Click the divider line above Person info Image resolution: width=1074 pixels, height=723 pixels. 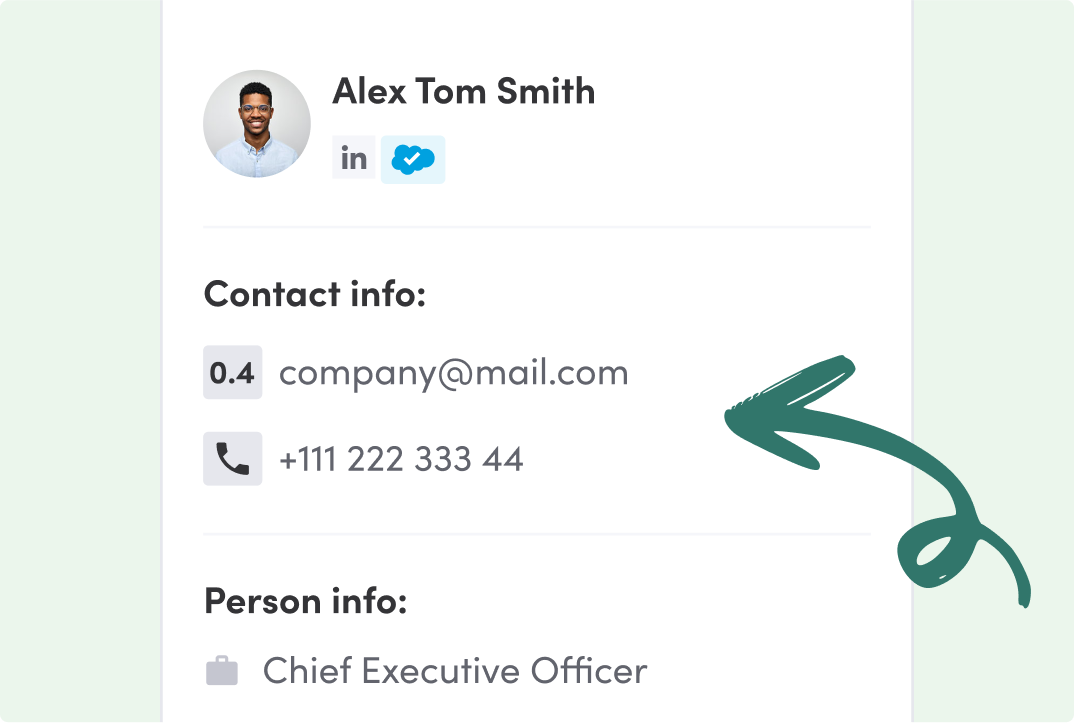(x=536, y=534)
